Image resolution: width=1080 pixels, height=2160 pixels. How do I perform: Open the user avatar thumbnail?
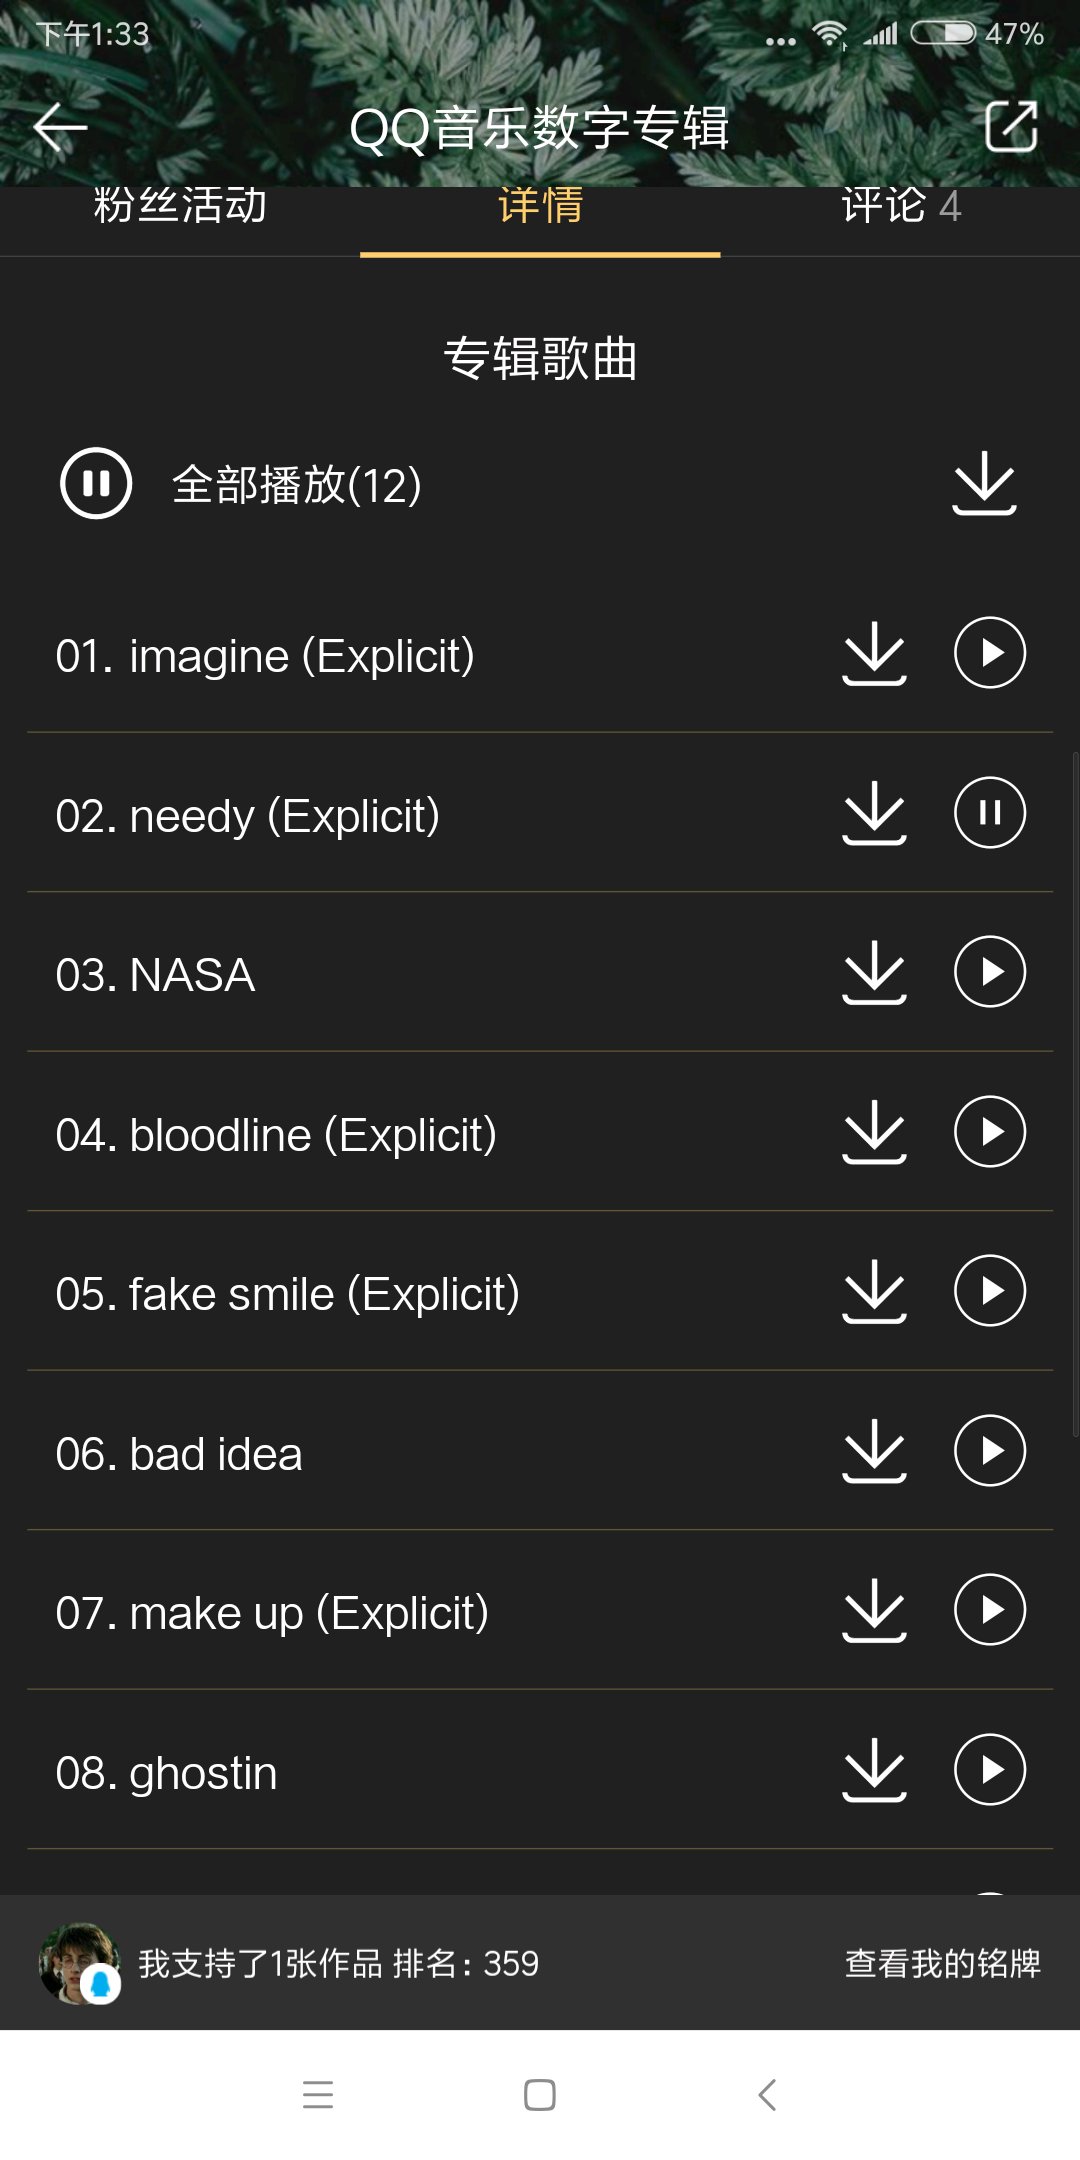pos(78,1964)
